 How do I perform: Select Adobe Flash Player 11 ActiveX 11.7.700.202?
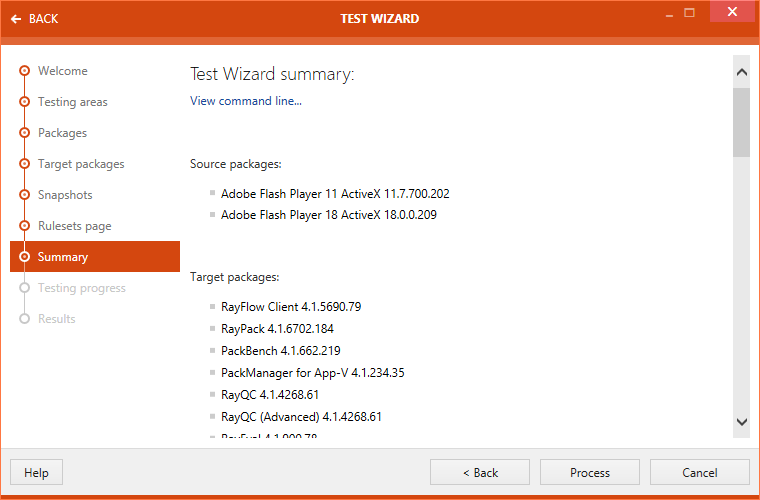[335, 194]
